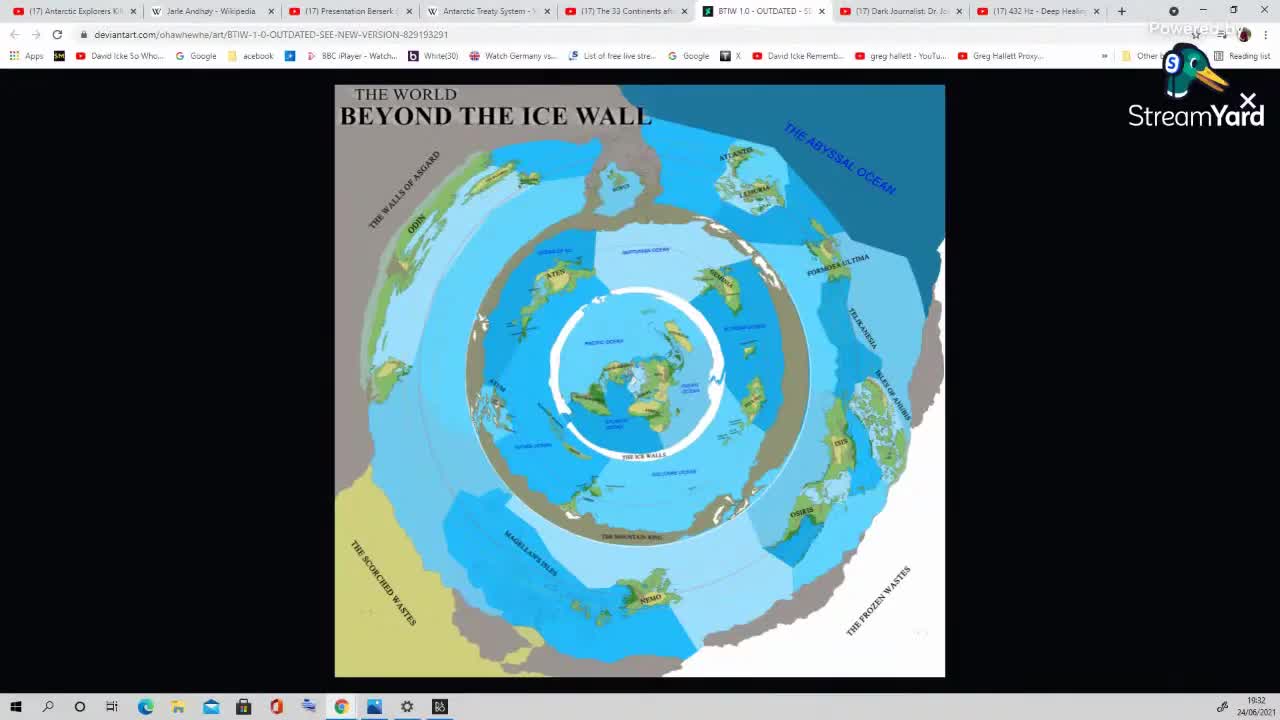Open the Watch Germany vs bookmark
Viewport: 1280px width, 720px height.
[513, 56]
